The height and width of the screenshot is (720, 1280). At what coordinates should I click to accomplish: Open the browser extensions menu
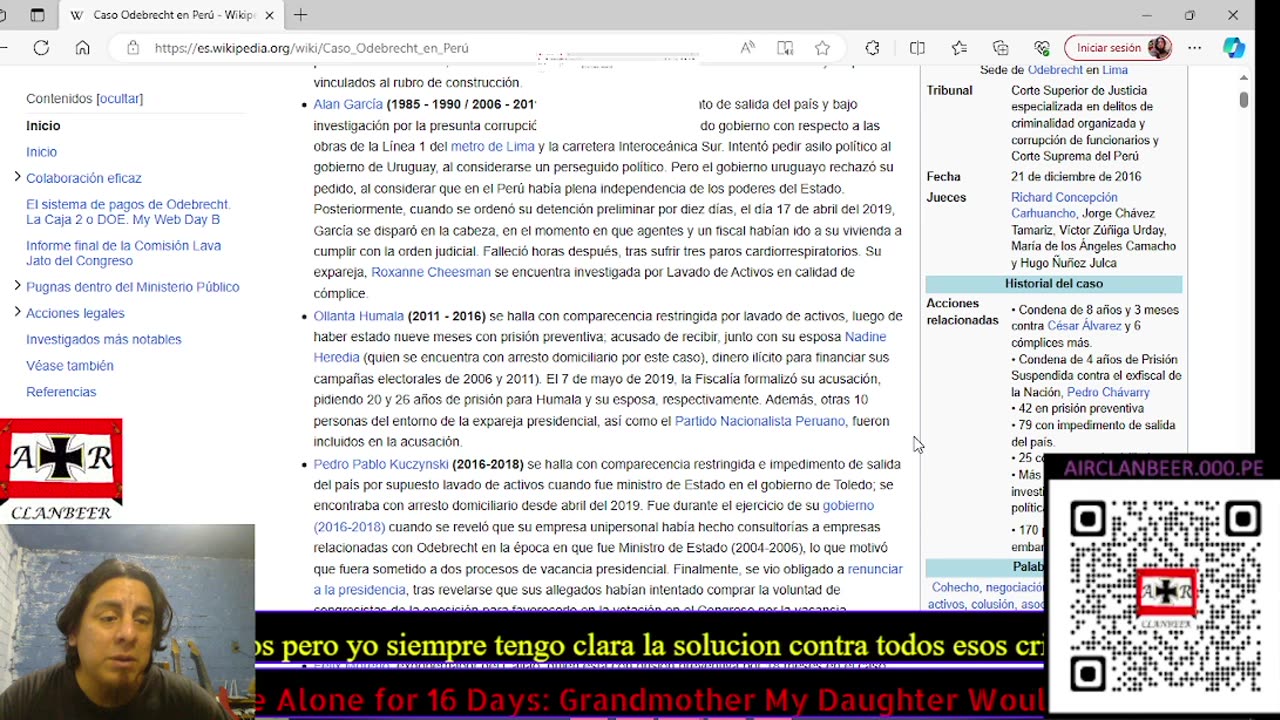(872, 48)
